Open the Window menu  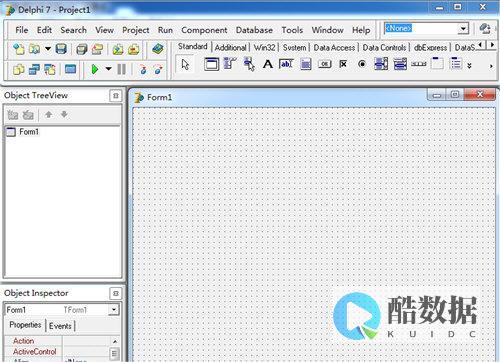tap(327, 30)
